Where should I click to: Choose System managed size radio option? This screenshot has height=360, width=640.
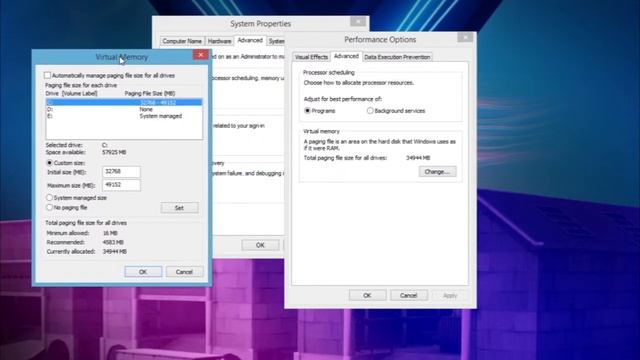49,198
